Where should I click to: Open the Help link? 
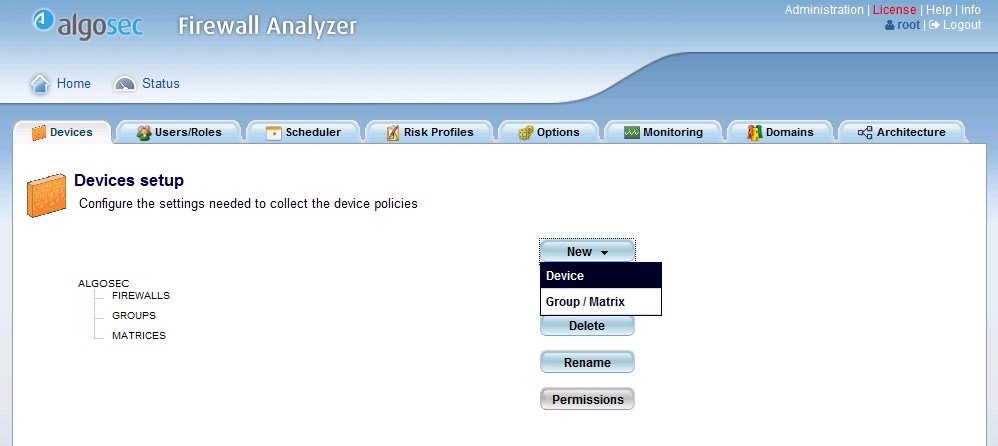[x=938, y=10]
